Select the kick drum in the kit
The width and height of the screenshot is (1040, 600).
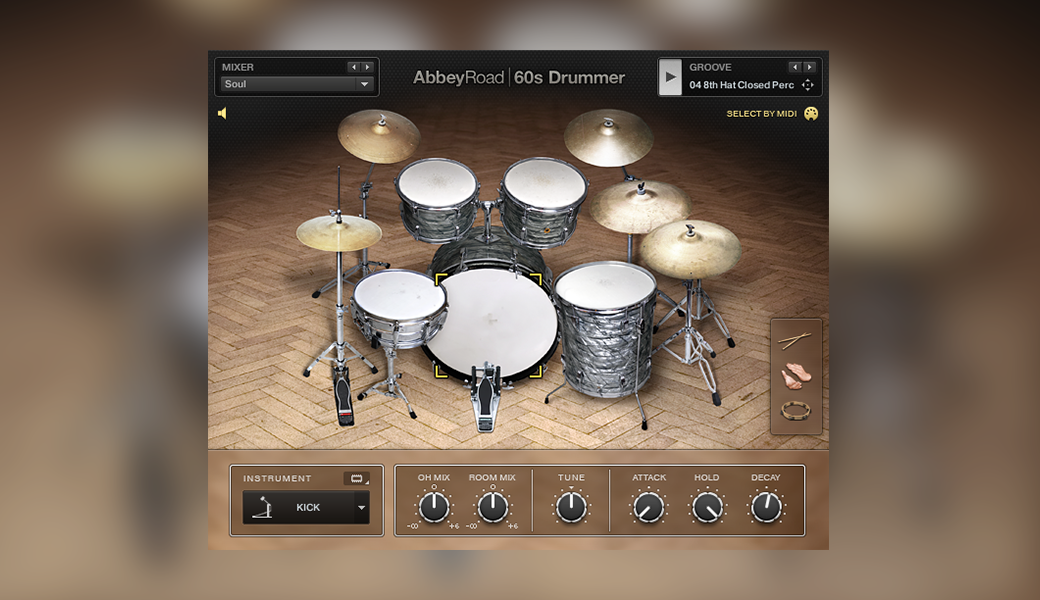[x=491, y=323]
